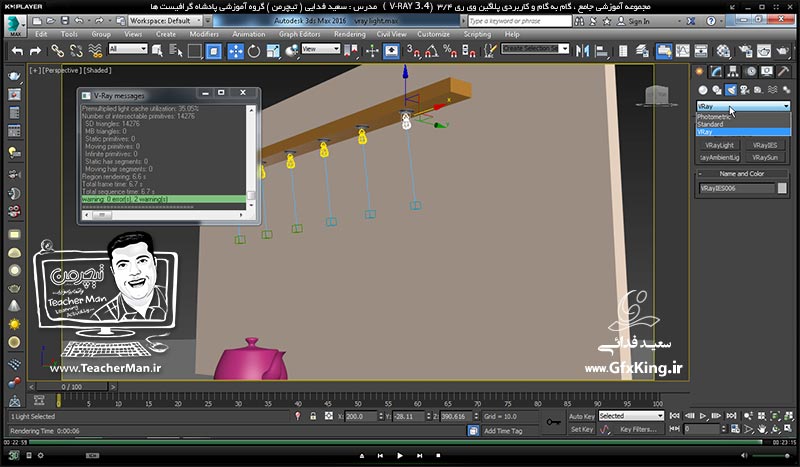Click the time slider at 0 / 100
800x467 pixels.
click(71, 387)
